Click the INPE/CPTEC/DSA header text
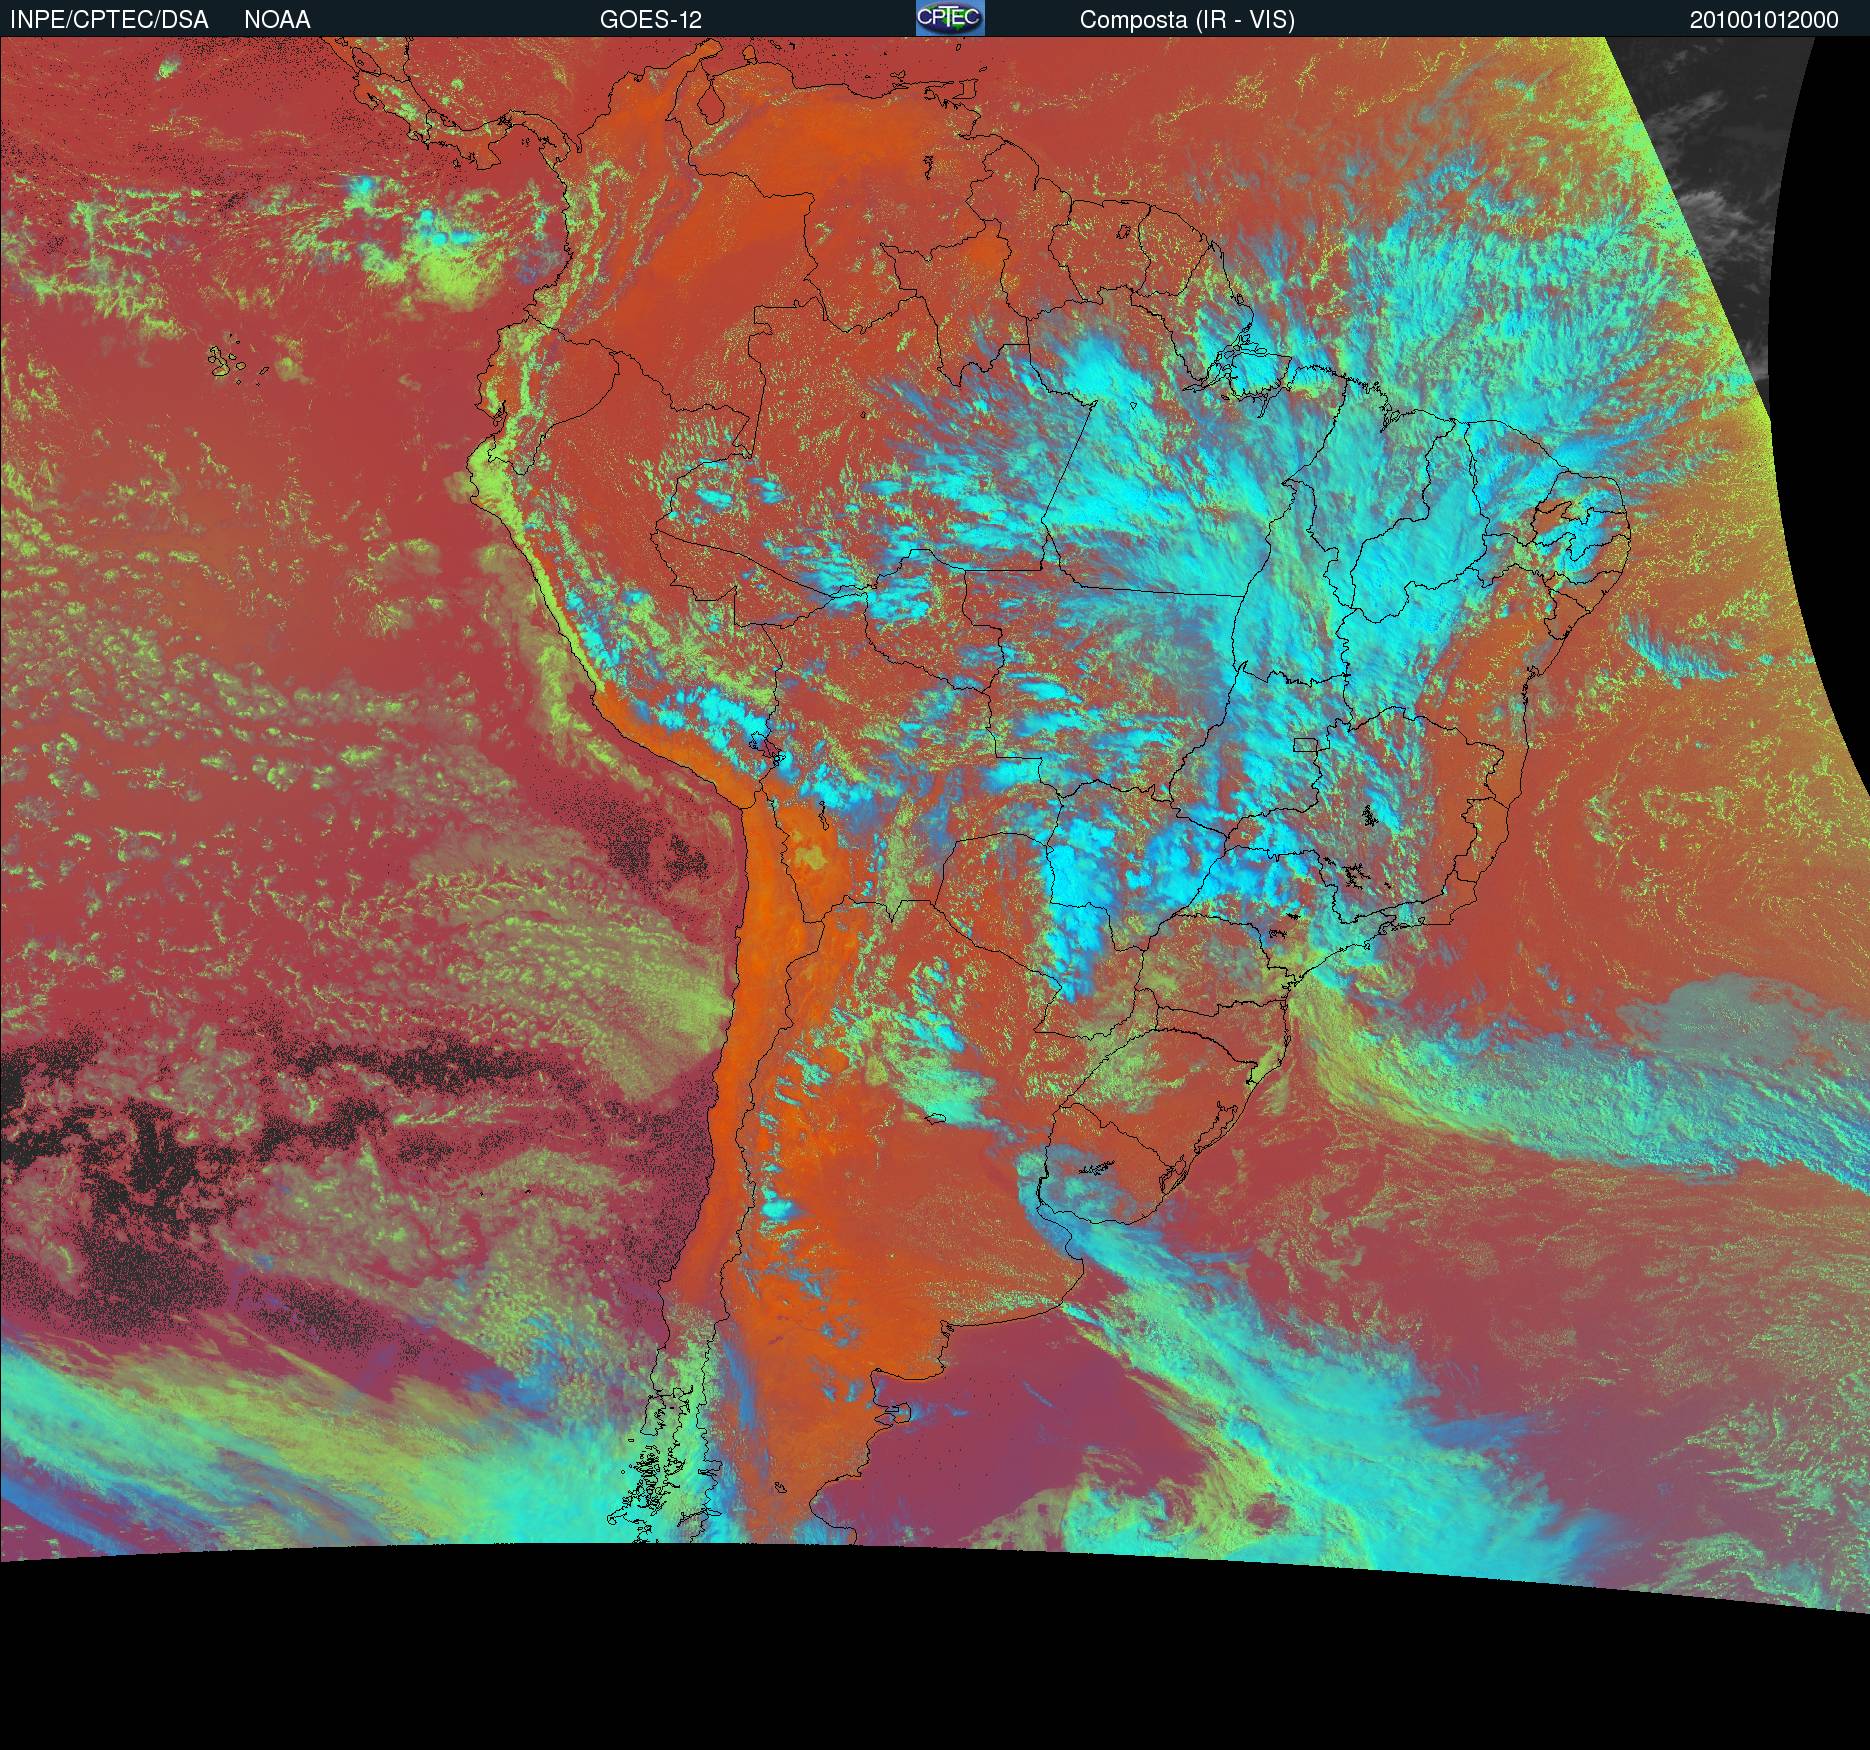This screenshot has width=1870, height=1750. pos(109,20)
